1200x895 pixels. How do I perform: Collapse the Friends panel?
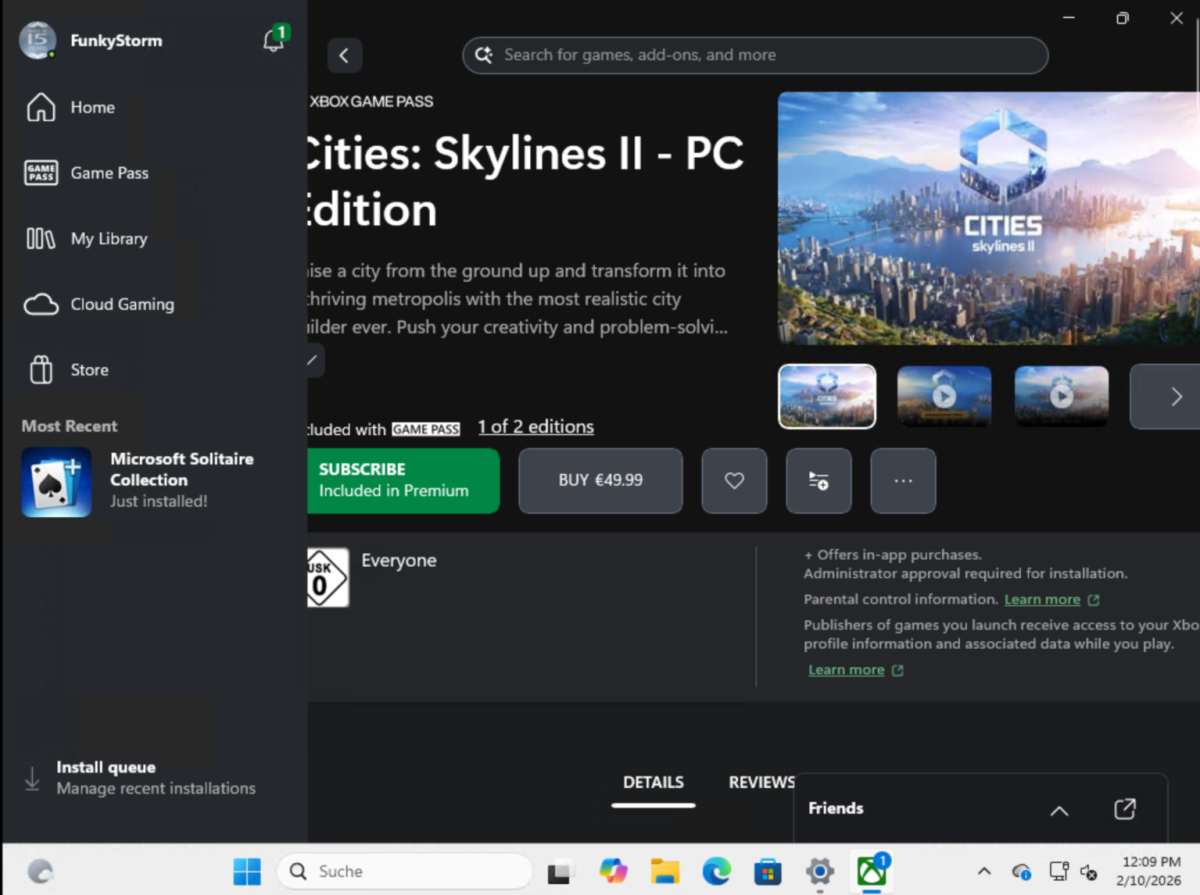click(x=1059, y=811)
